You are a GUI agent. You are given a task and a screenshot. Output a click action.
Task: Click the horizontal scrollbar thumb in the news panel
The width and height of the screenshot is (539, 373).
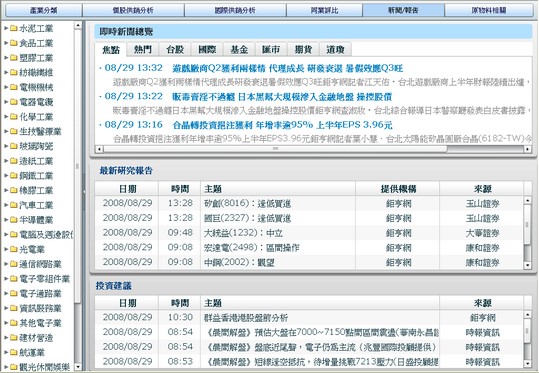click(275, 149)
